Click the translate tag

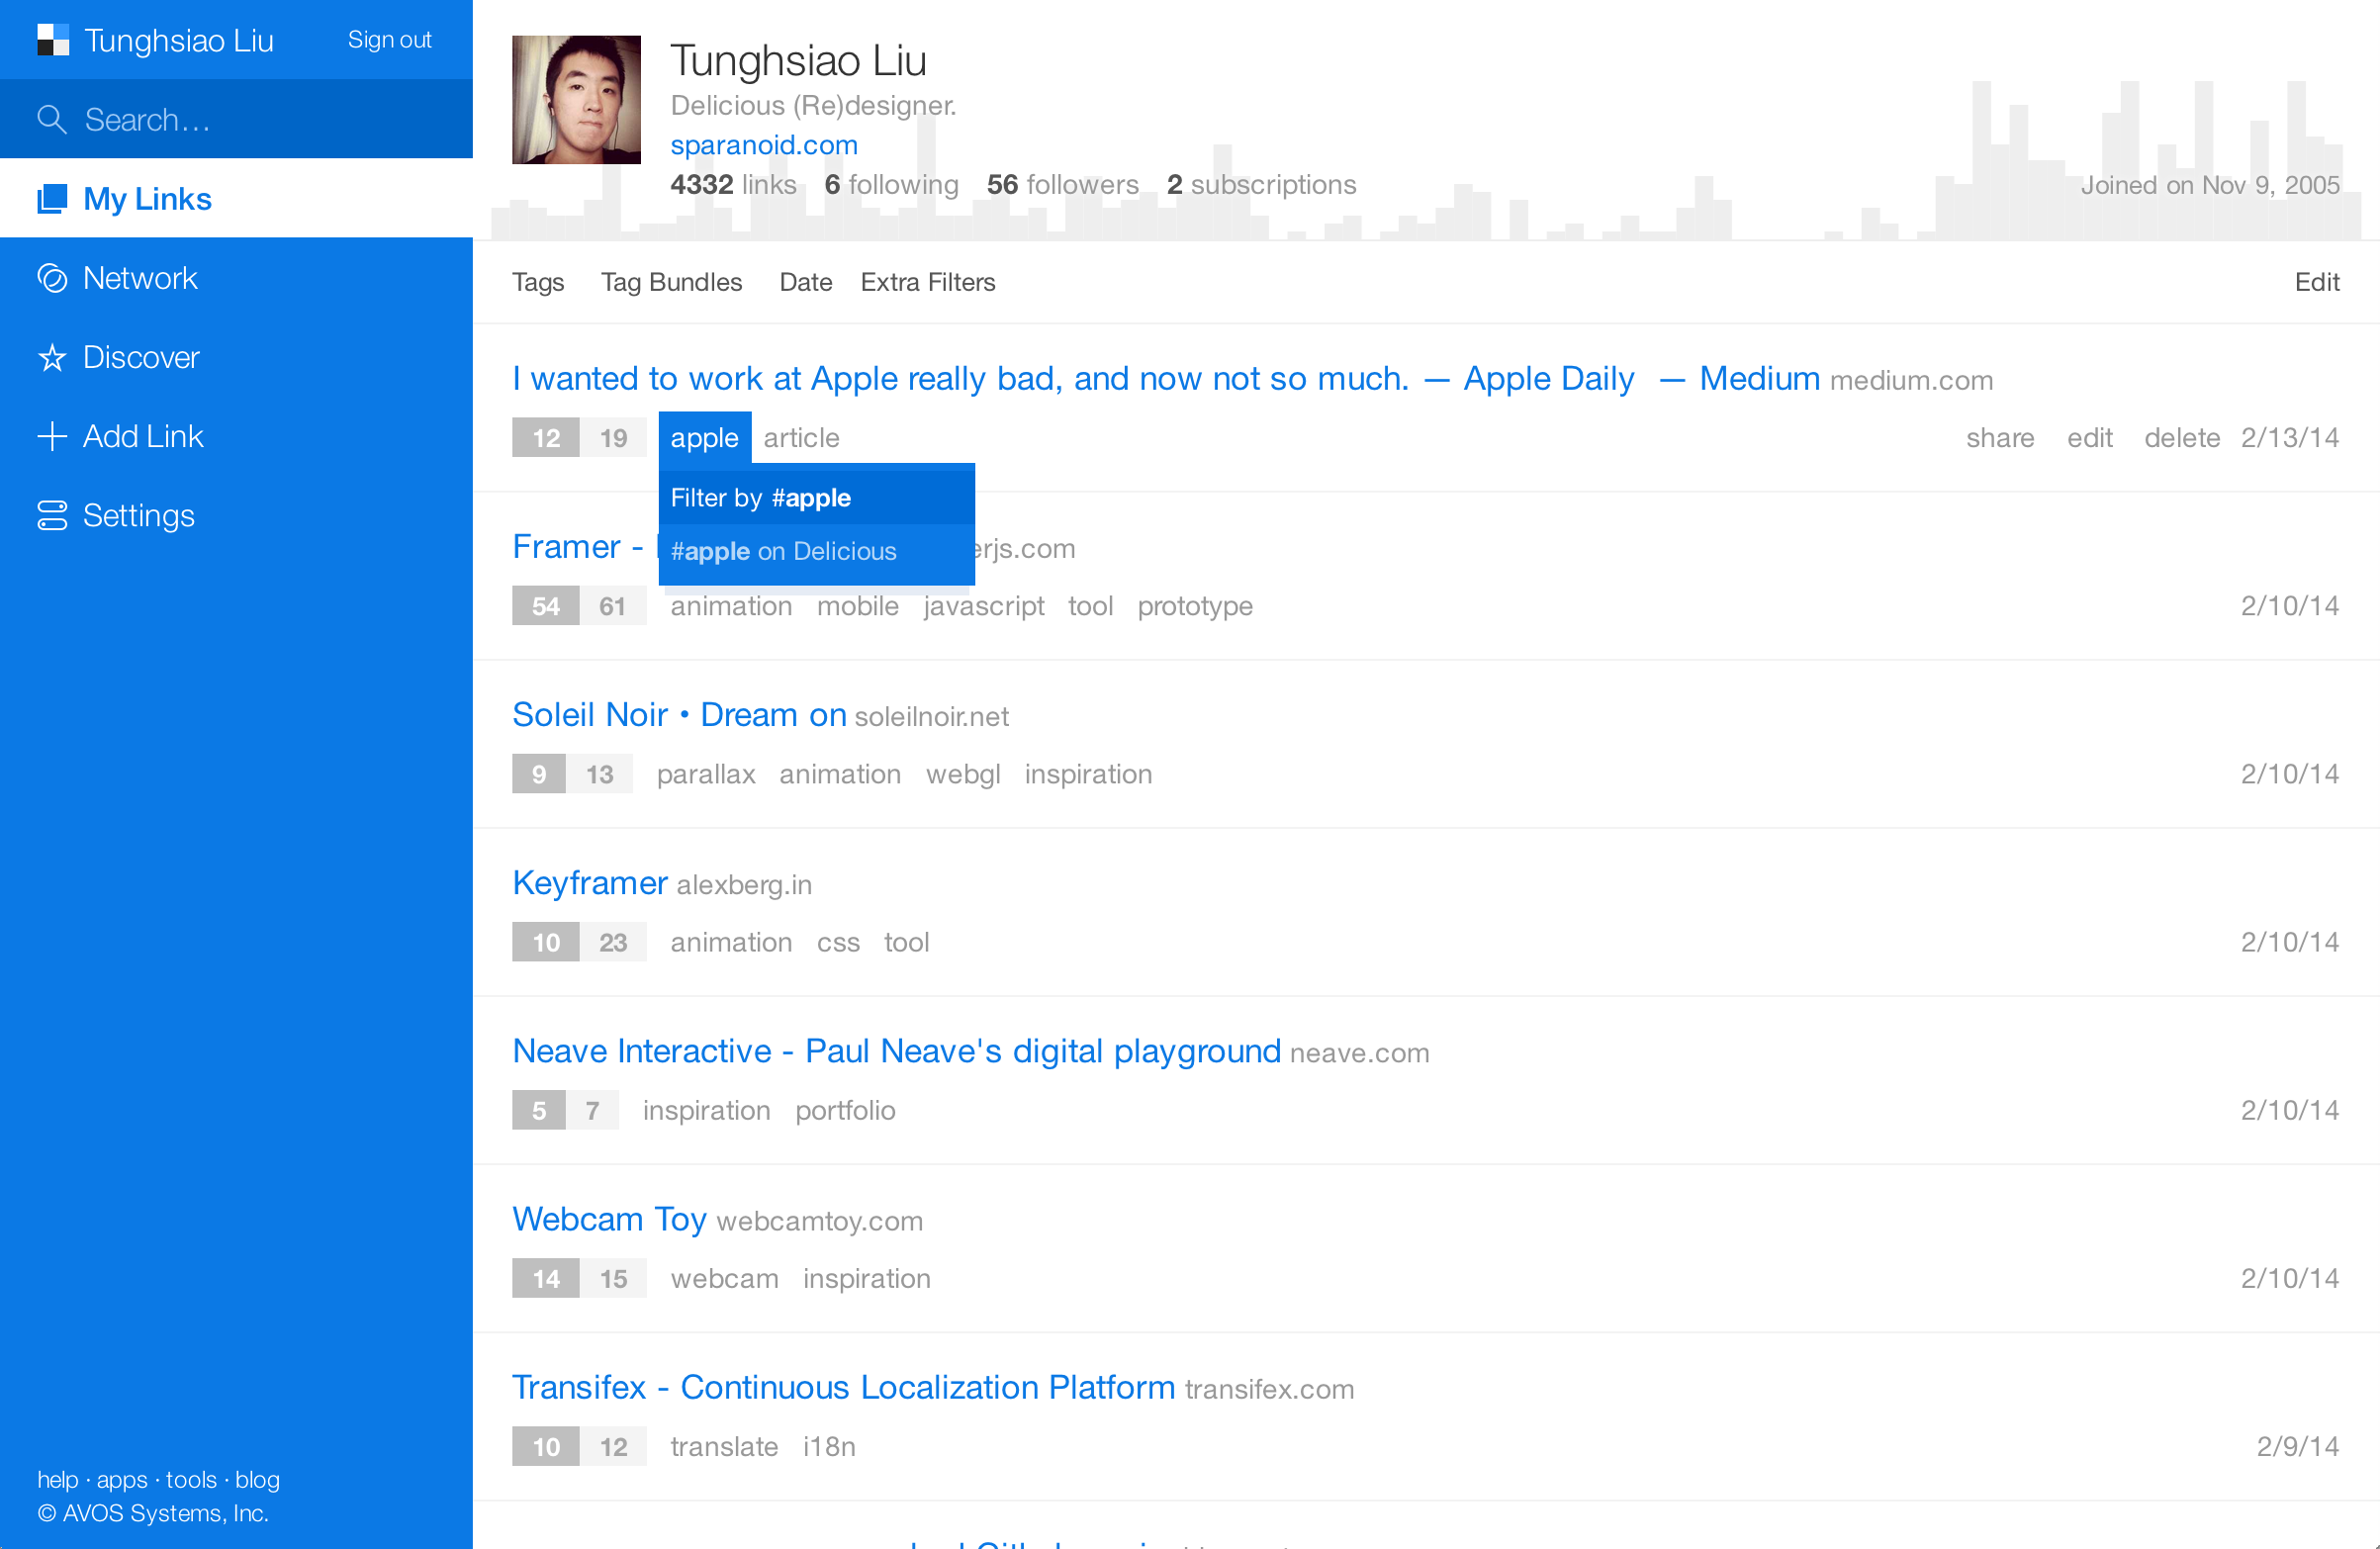(x=724, y=1446)
